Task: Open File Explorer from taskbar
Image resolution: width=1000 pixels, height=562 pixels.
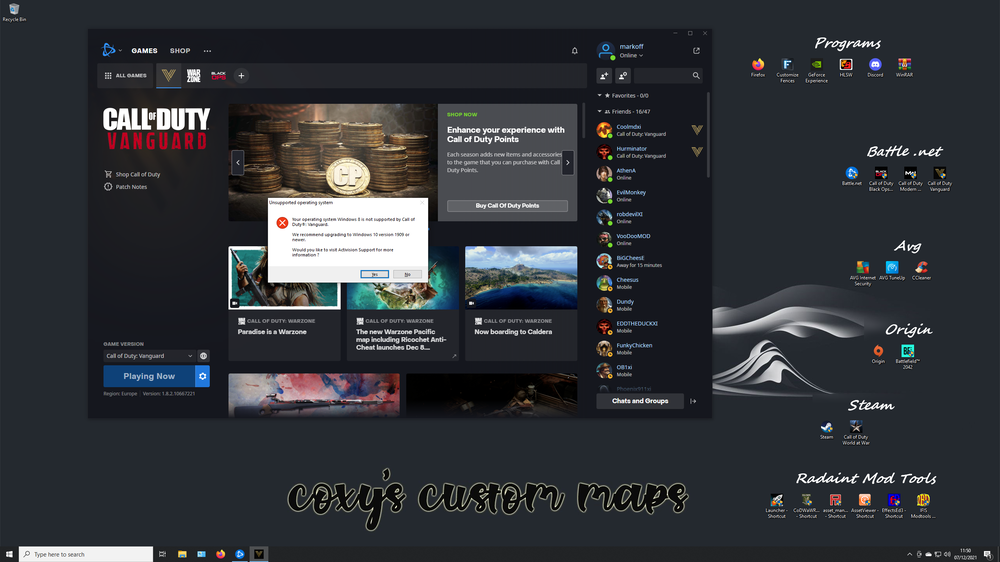Action: (x=182, y=554)
